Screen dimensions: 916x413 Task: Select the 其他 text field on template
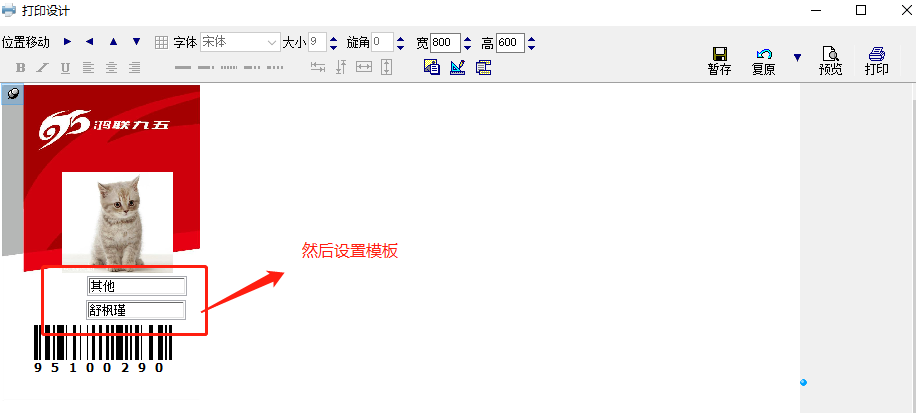[x=136, y=286]
